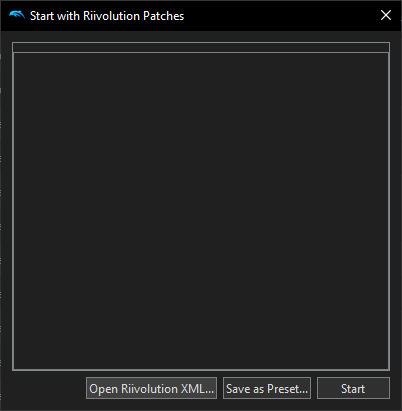This screenshot has height=411, width=402.
Task: Click the Dolphin logo in title bar
Action: coord(17,15)
